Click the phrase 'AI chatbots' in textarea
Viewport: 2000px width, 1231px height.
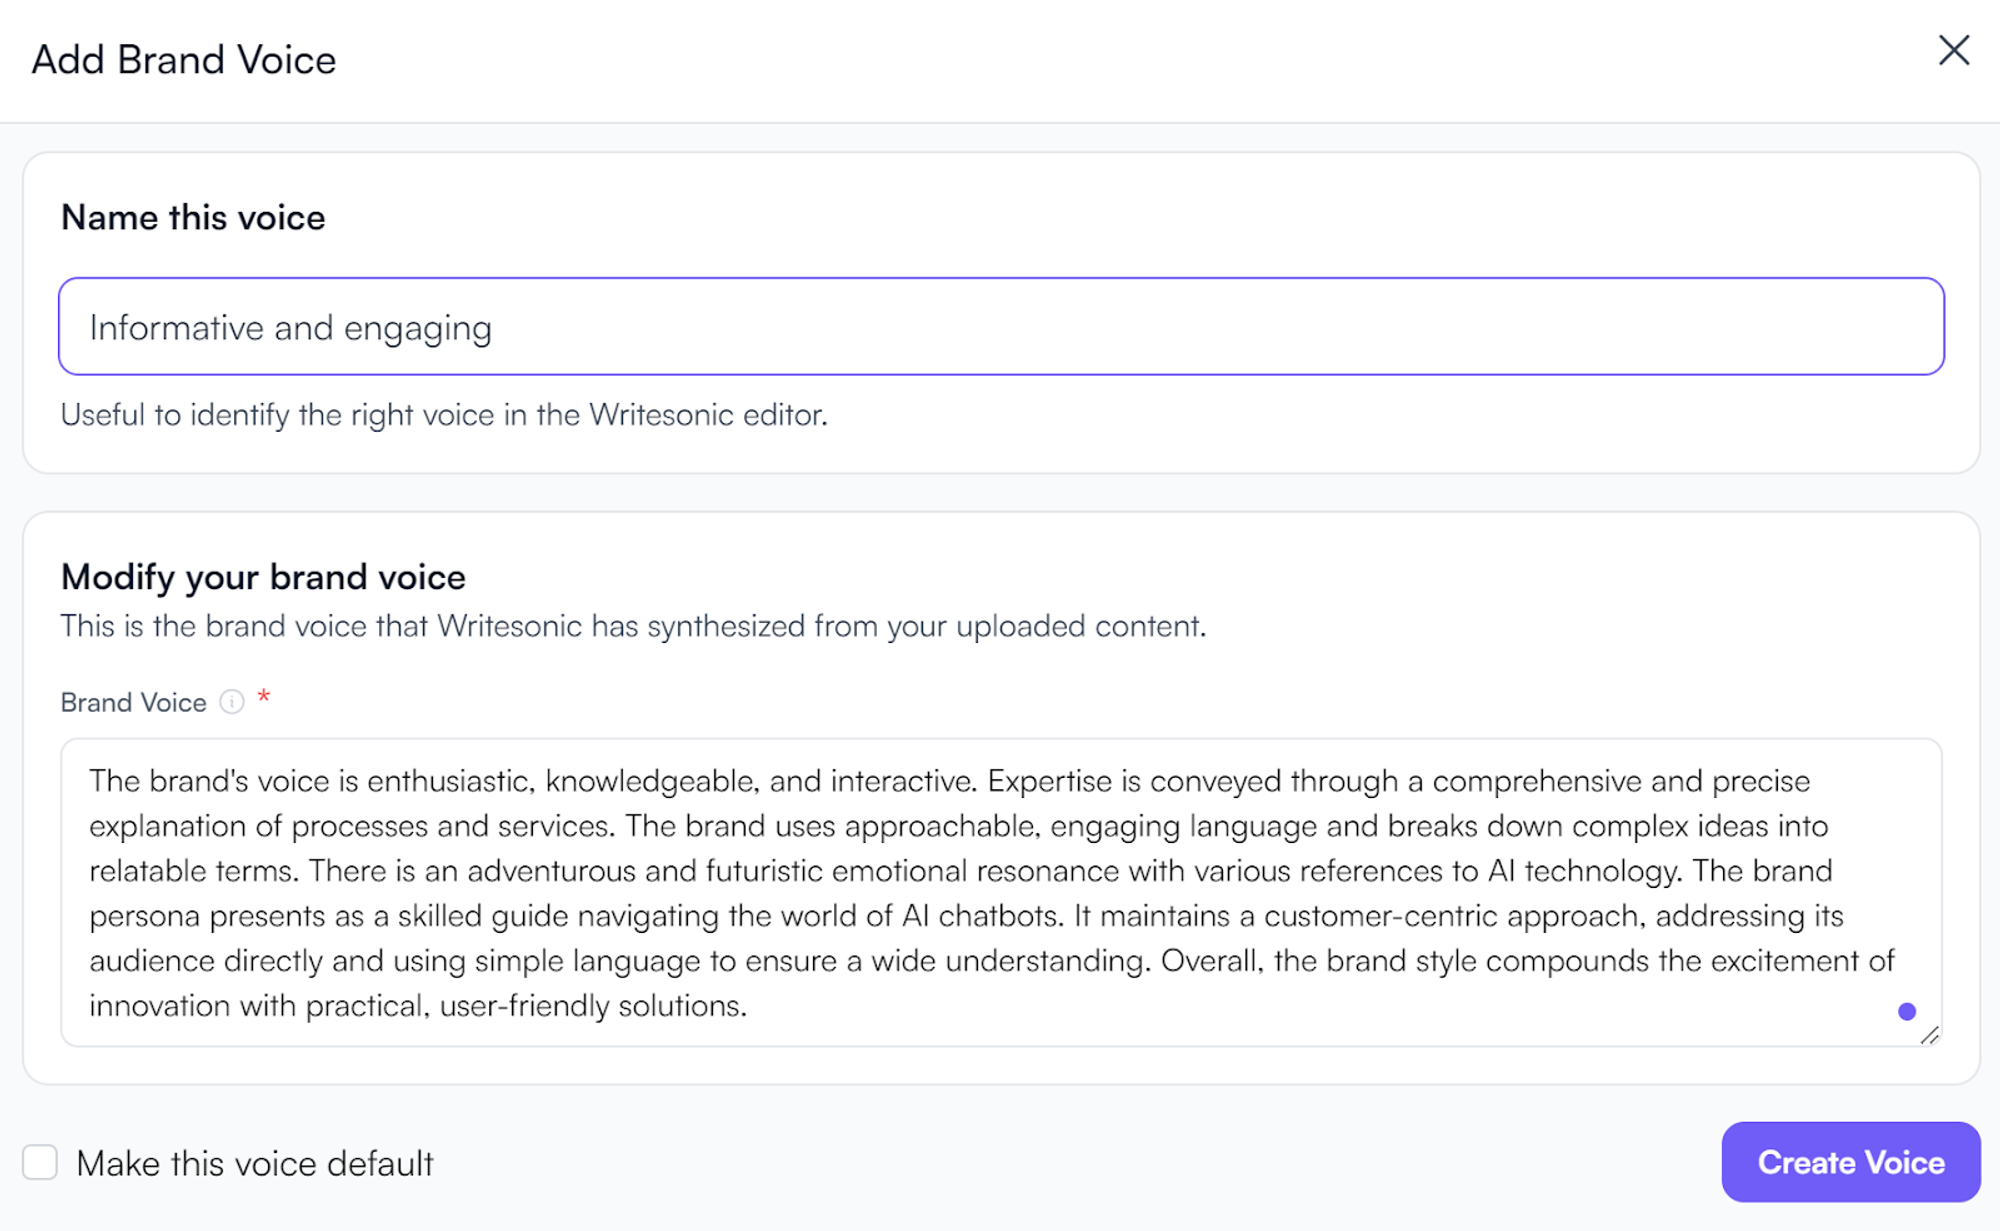(979, 916)
